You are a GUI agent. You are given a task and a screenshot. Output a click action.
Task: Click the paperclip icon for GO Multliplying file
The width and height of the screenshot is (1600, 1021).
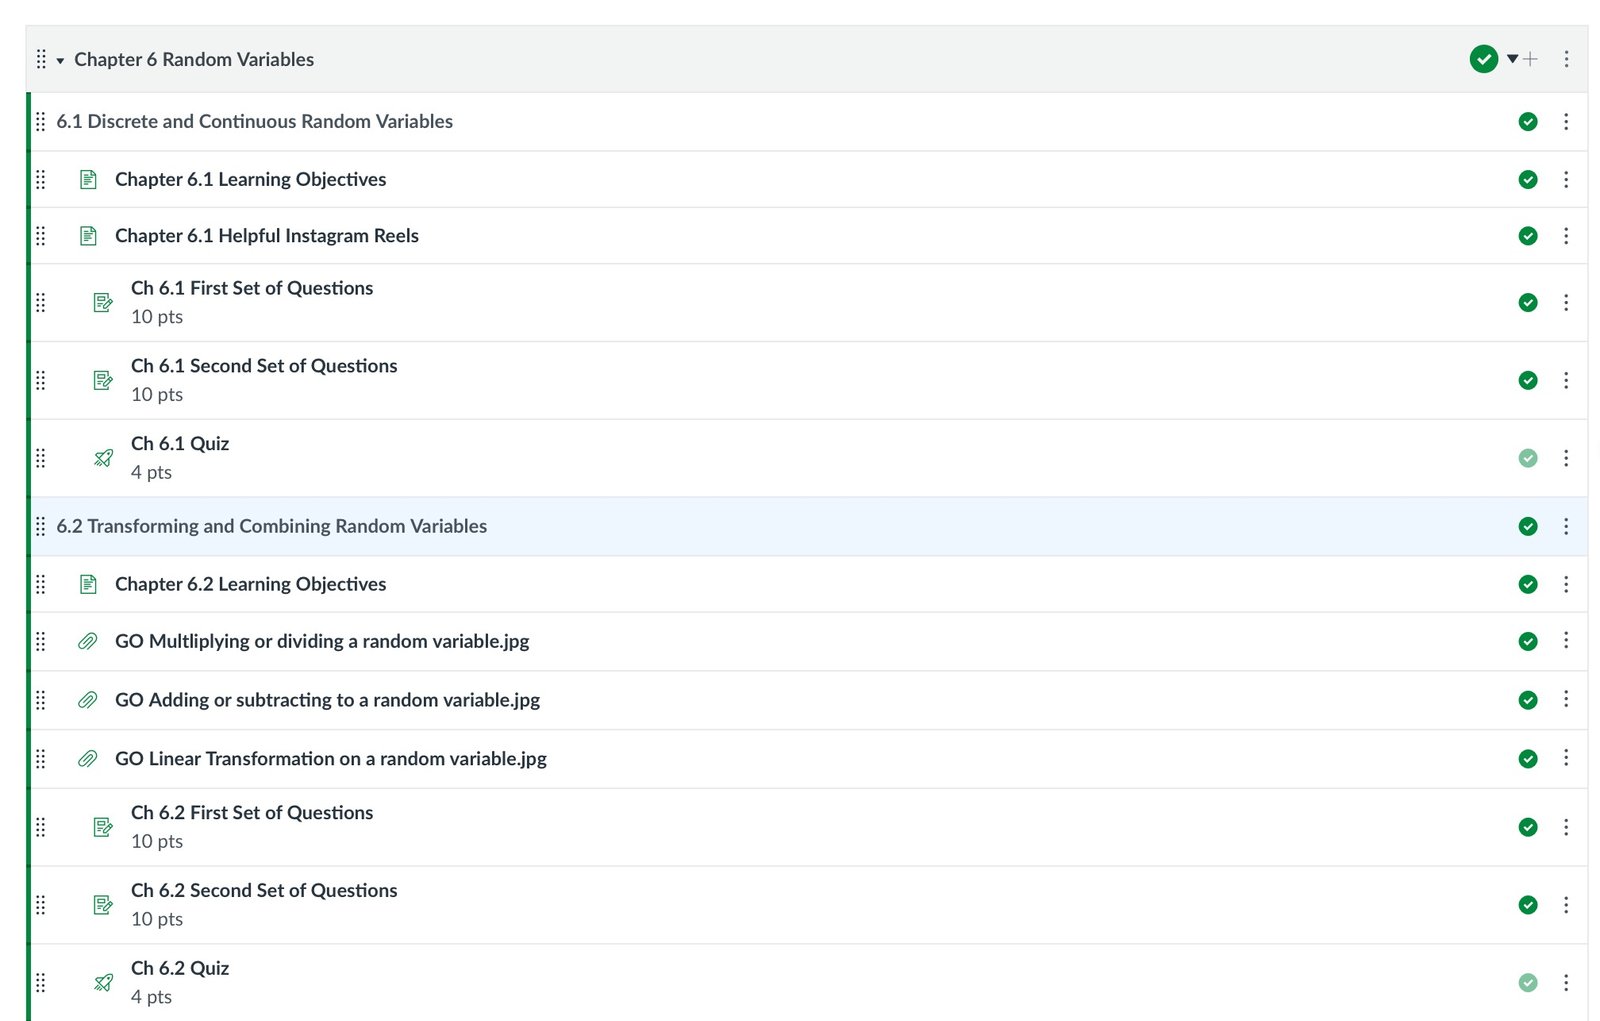click(x=88, y=642)
